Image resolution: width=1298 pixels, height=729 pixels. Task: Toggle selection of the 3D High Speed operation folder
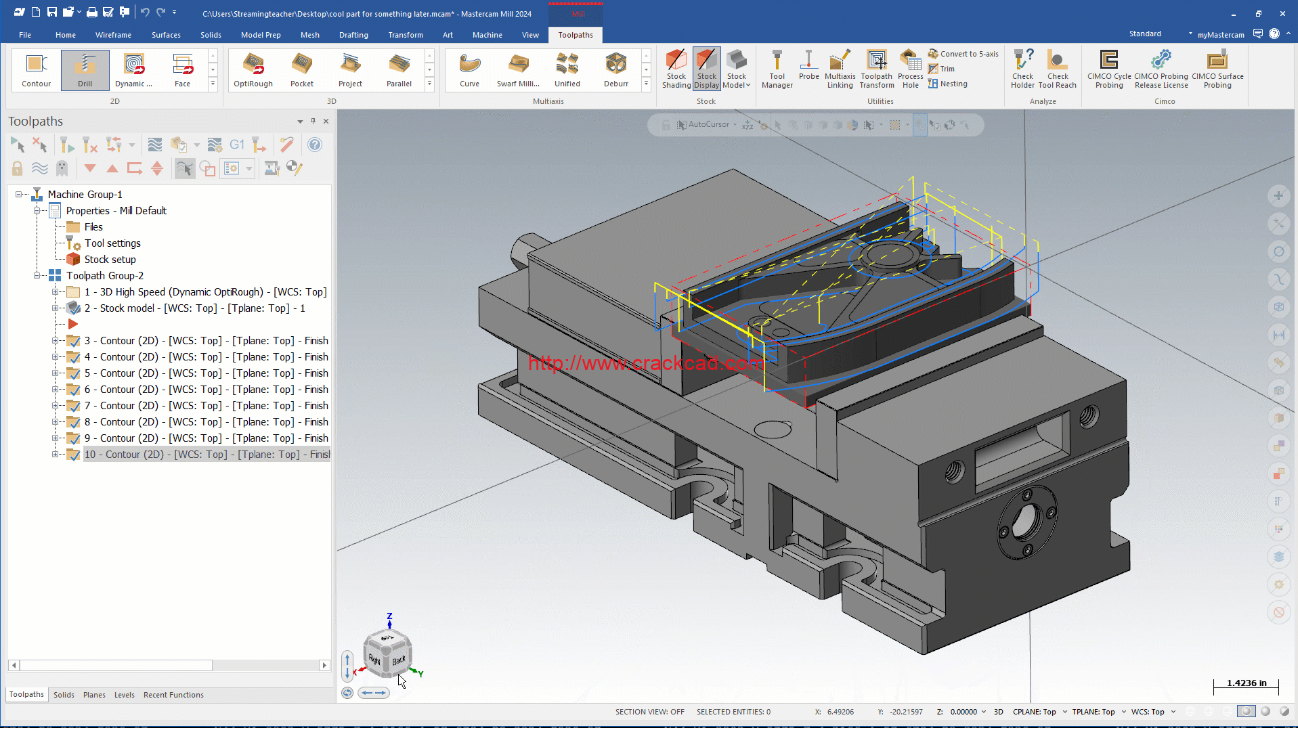(x=73, y=292)
